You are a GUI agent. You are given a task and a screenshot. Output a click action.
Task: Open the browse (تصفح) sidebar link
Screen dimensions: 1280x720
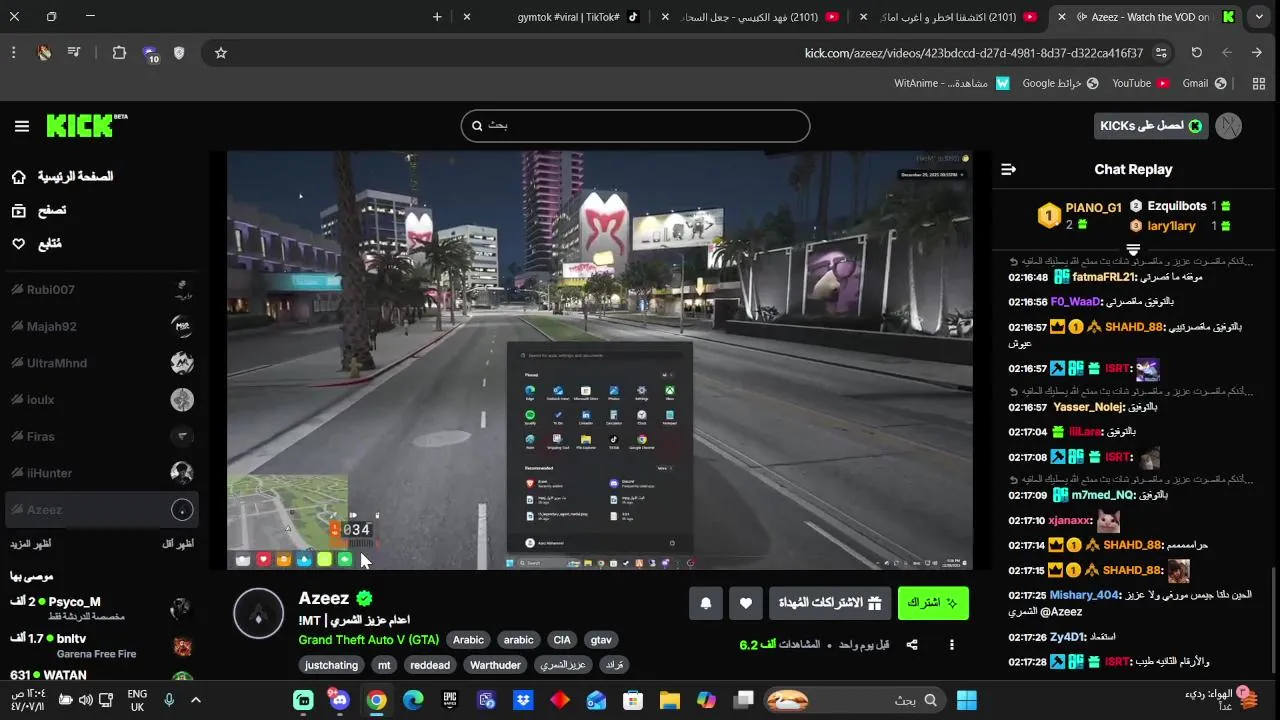[40, 210]
